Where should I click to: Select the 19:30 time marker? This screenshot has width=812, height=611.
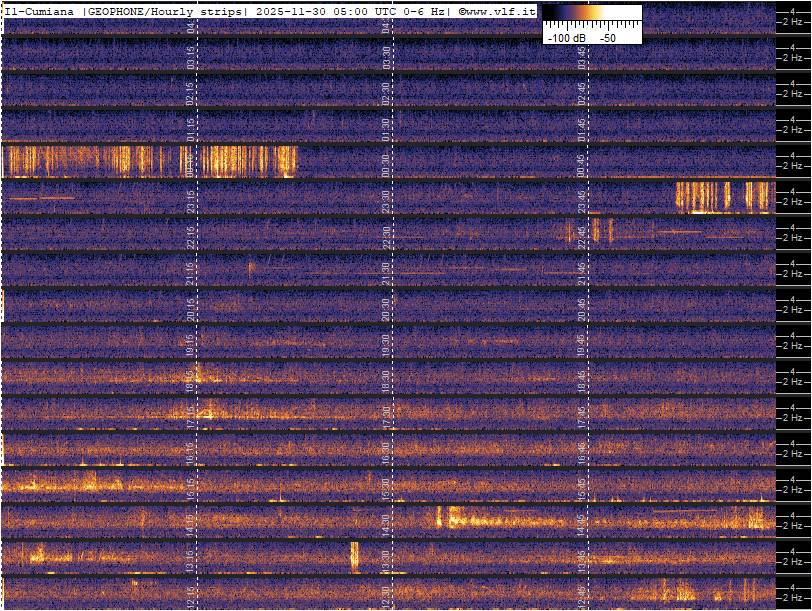click(386, 344)
